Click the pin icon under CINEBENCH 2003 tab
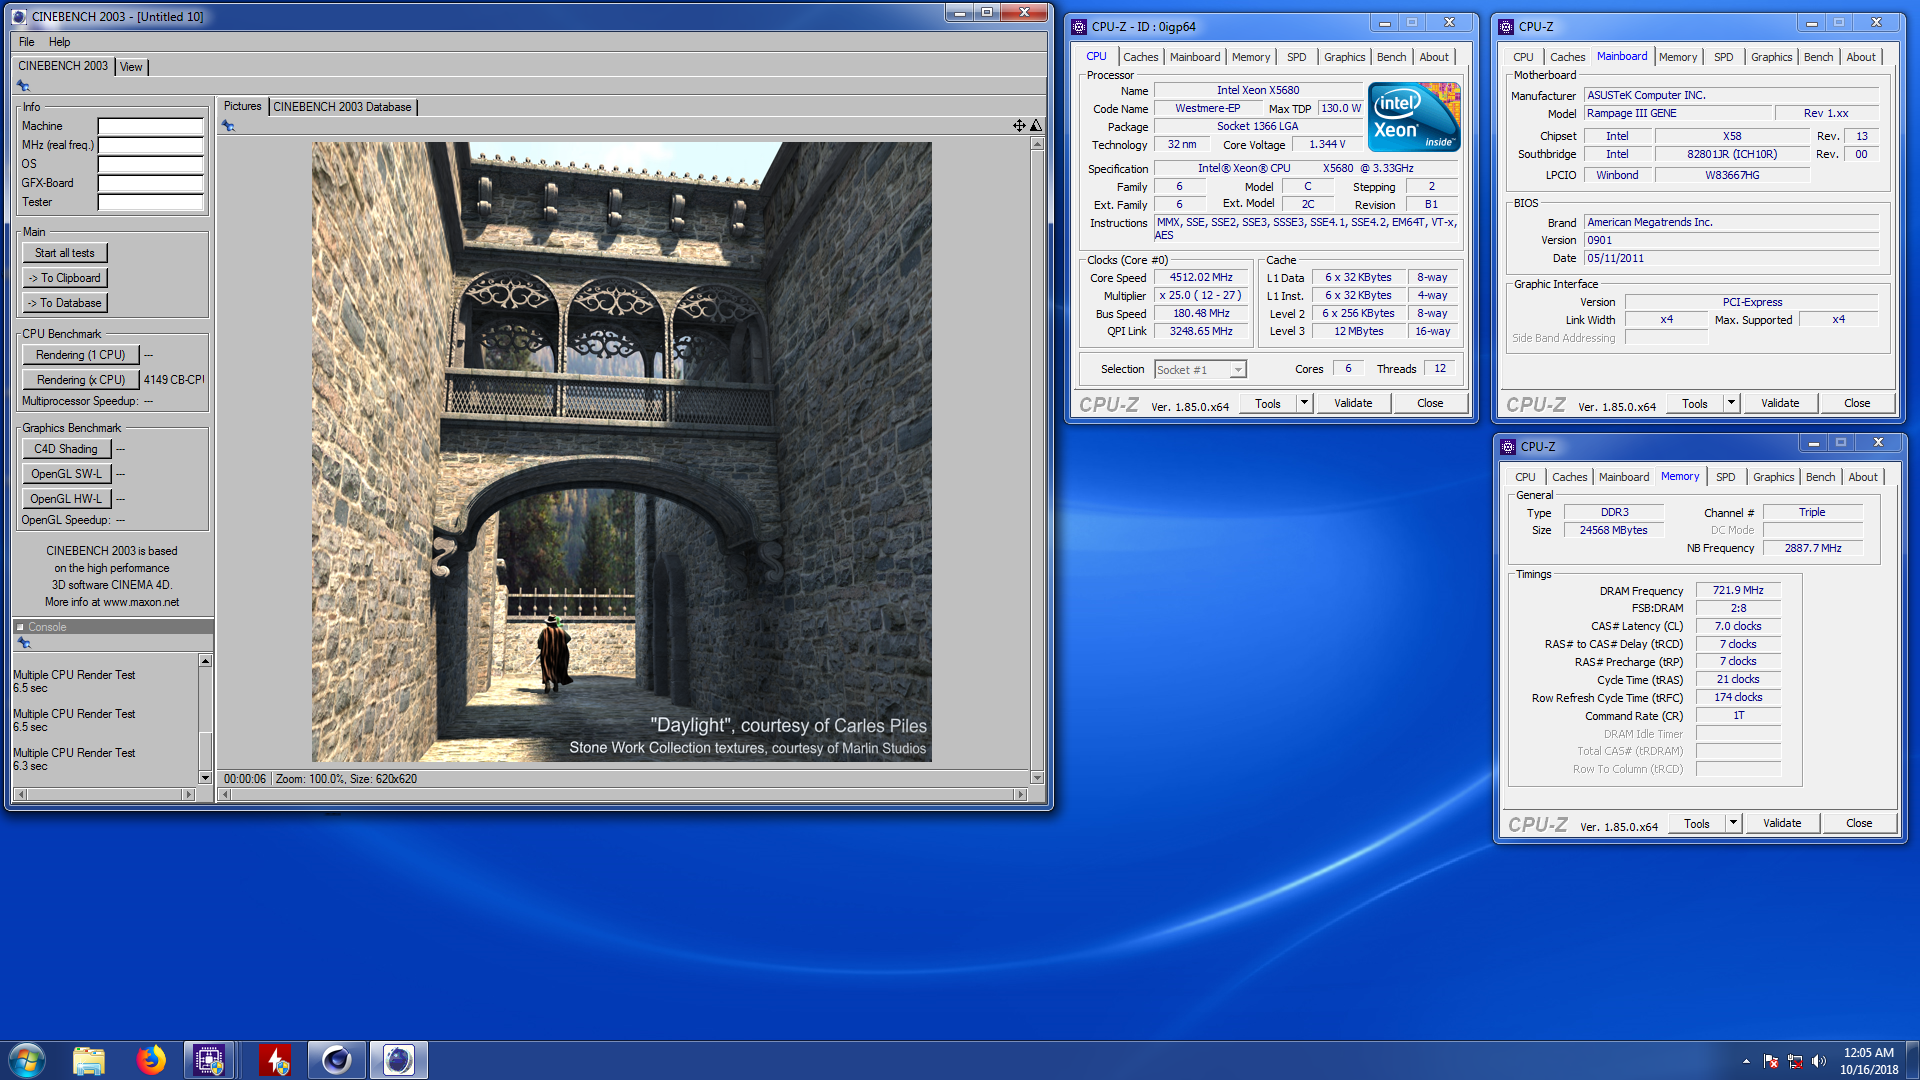 point(23,86)
